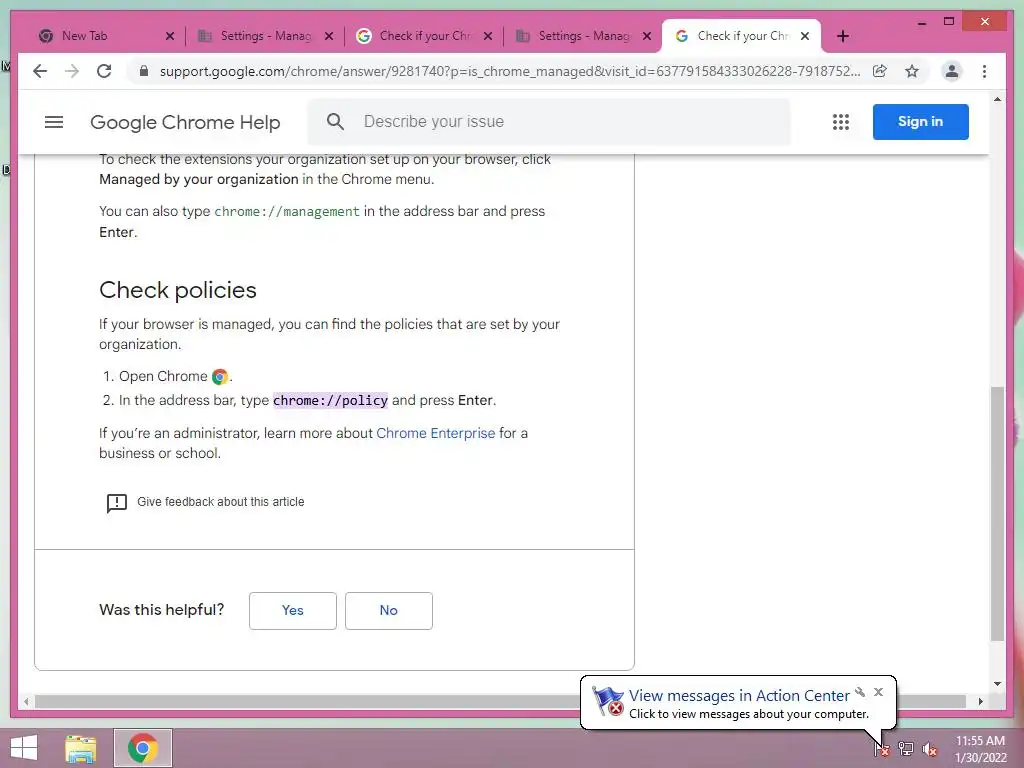Switch to first Settings - Manage tab
The width and height of the screenshot is (1024, 768).
(x=264, y=36)
